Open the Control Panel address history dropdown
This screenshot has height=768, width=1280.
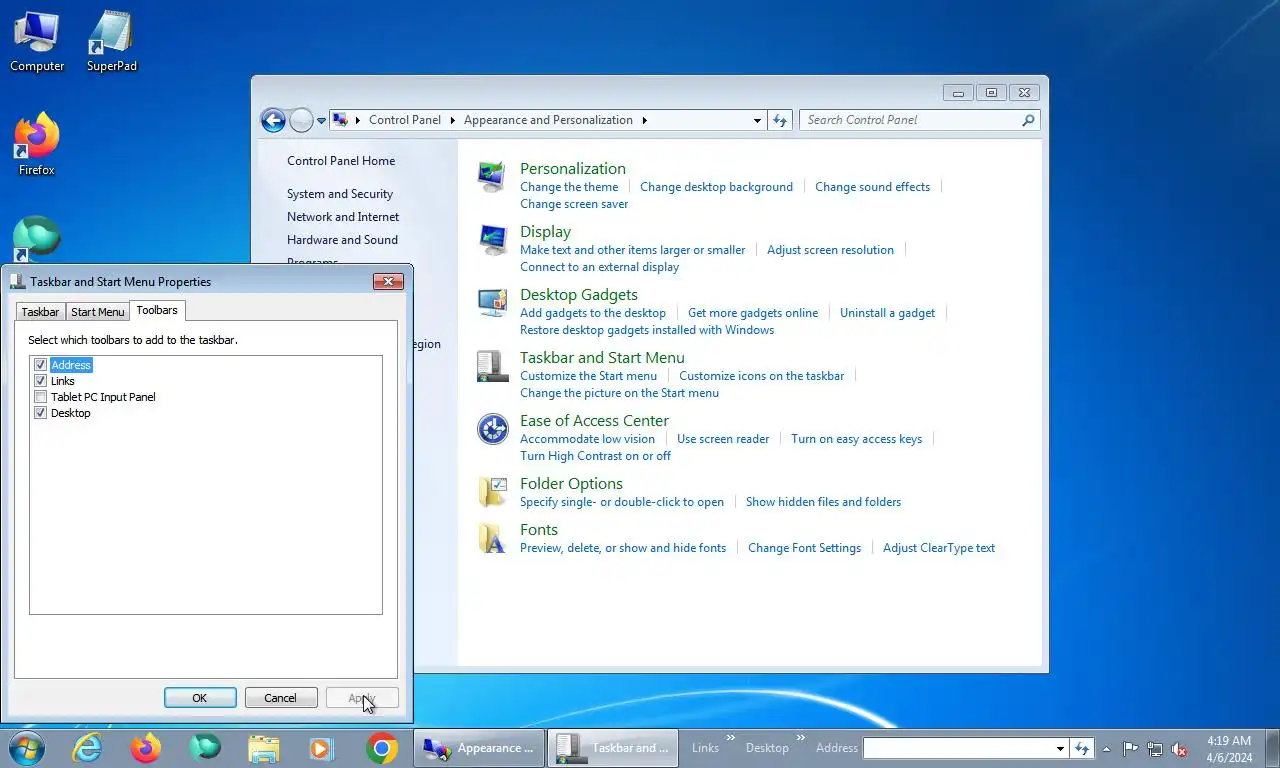[x=757, y=120]
